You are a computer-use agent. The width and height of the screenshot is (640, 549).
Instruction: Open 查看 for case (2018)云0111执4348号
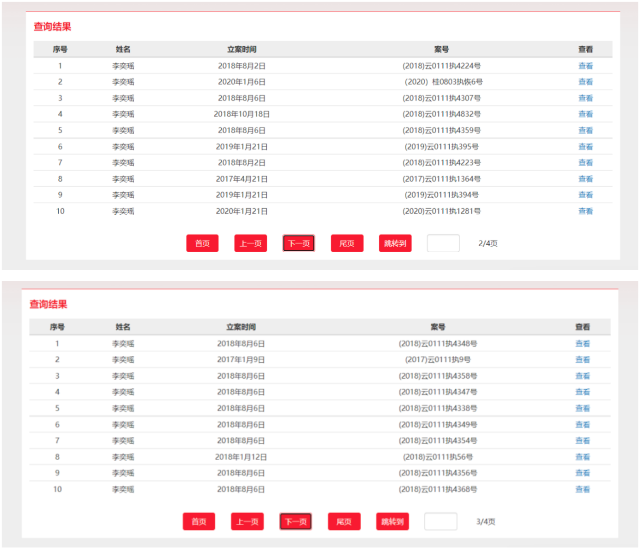click(583, 344)
